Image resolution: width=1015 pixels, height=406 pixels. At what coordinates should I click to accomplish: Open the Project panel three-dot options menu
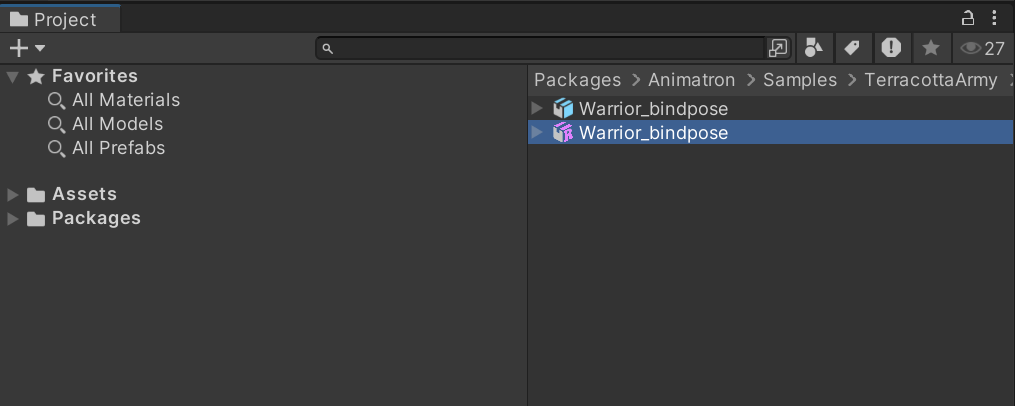pyautogui.click(x=995, y=18)
